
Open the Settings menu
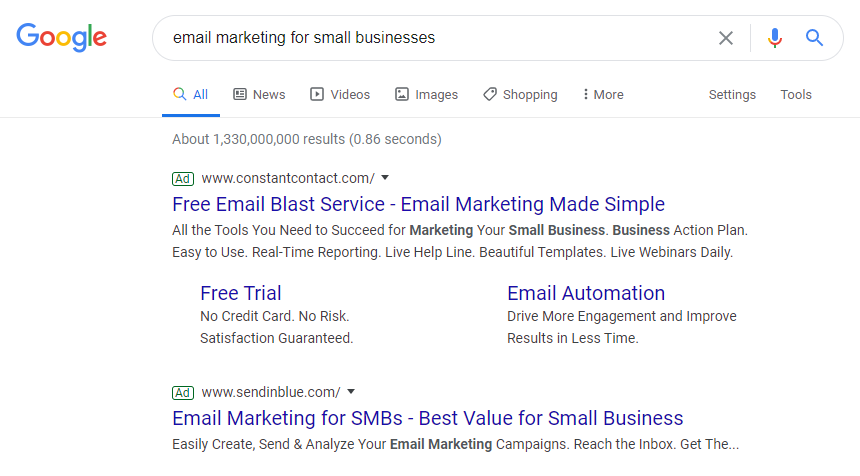[732, 94]
